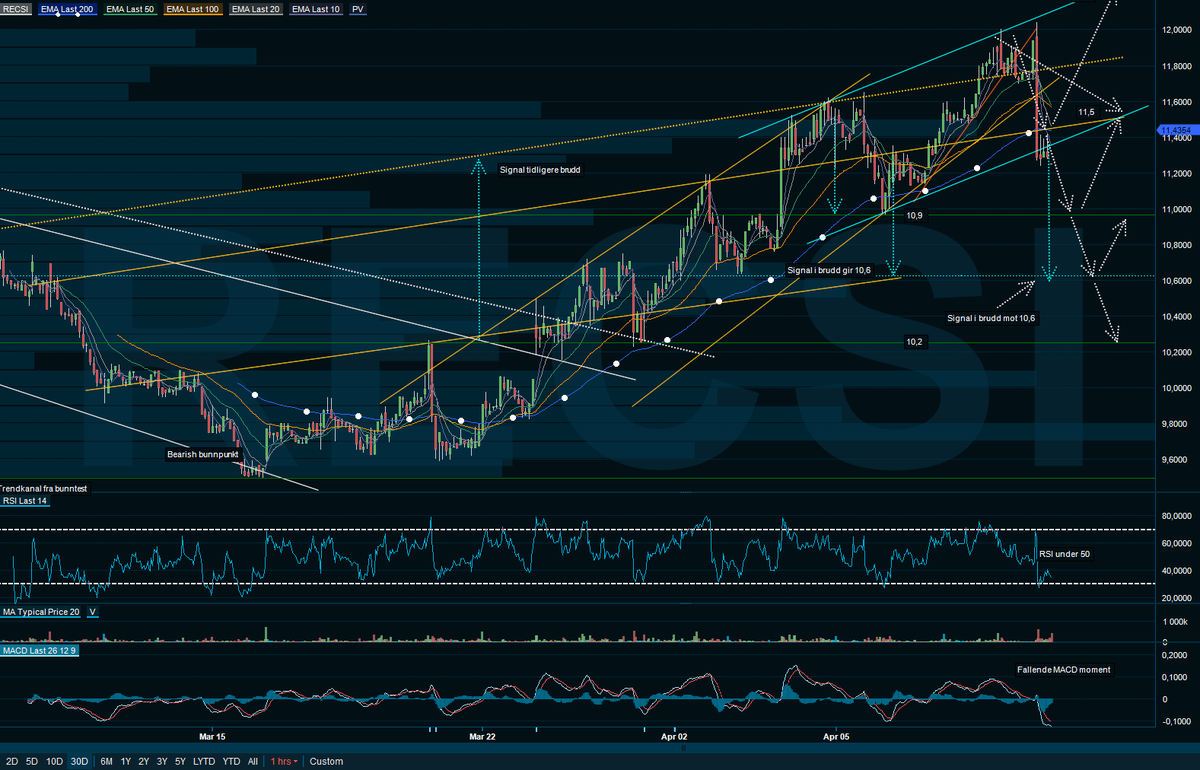This screenshot has height=770, width=1200.
Task: Click the 10,9 support level label
Action: [915, 215]
